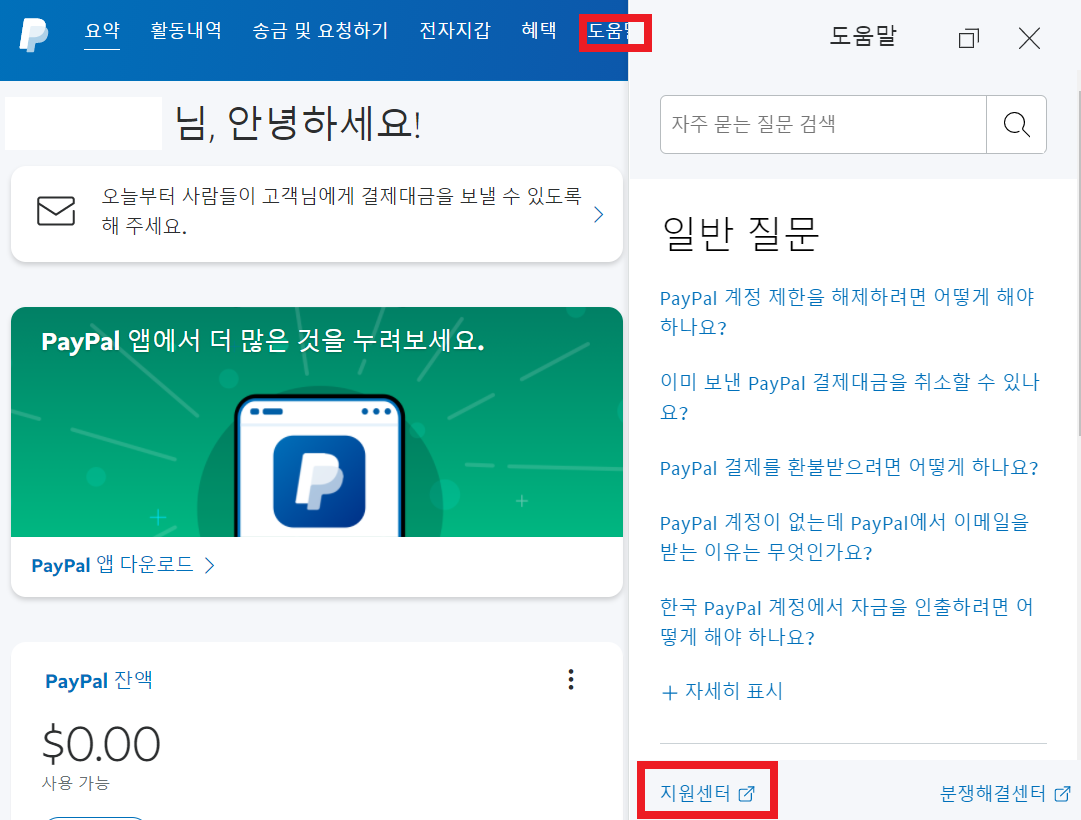The image size is (1081, 820).
Task: Click the 님, 안녕하세요! greeting
Action: (x=298, y=123)
